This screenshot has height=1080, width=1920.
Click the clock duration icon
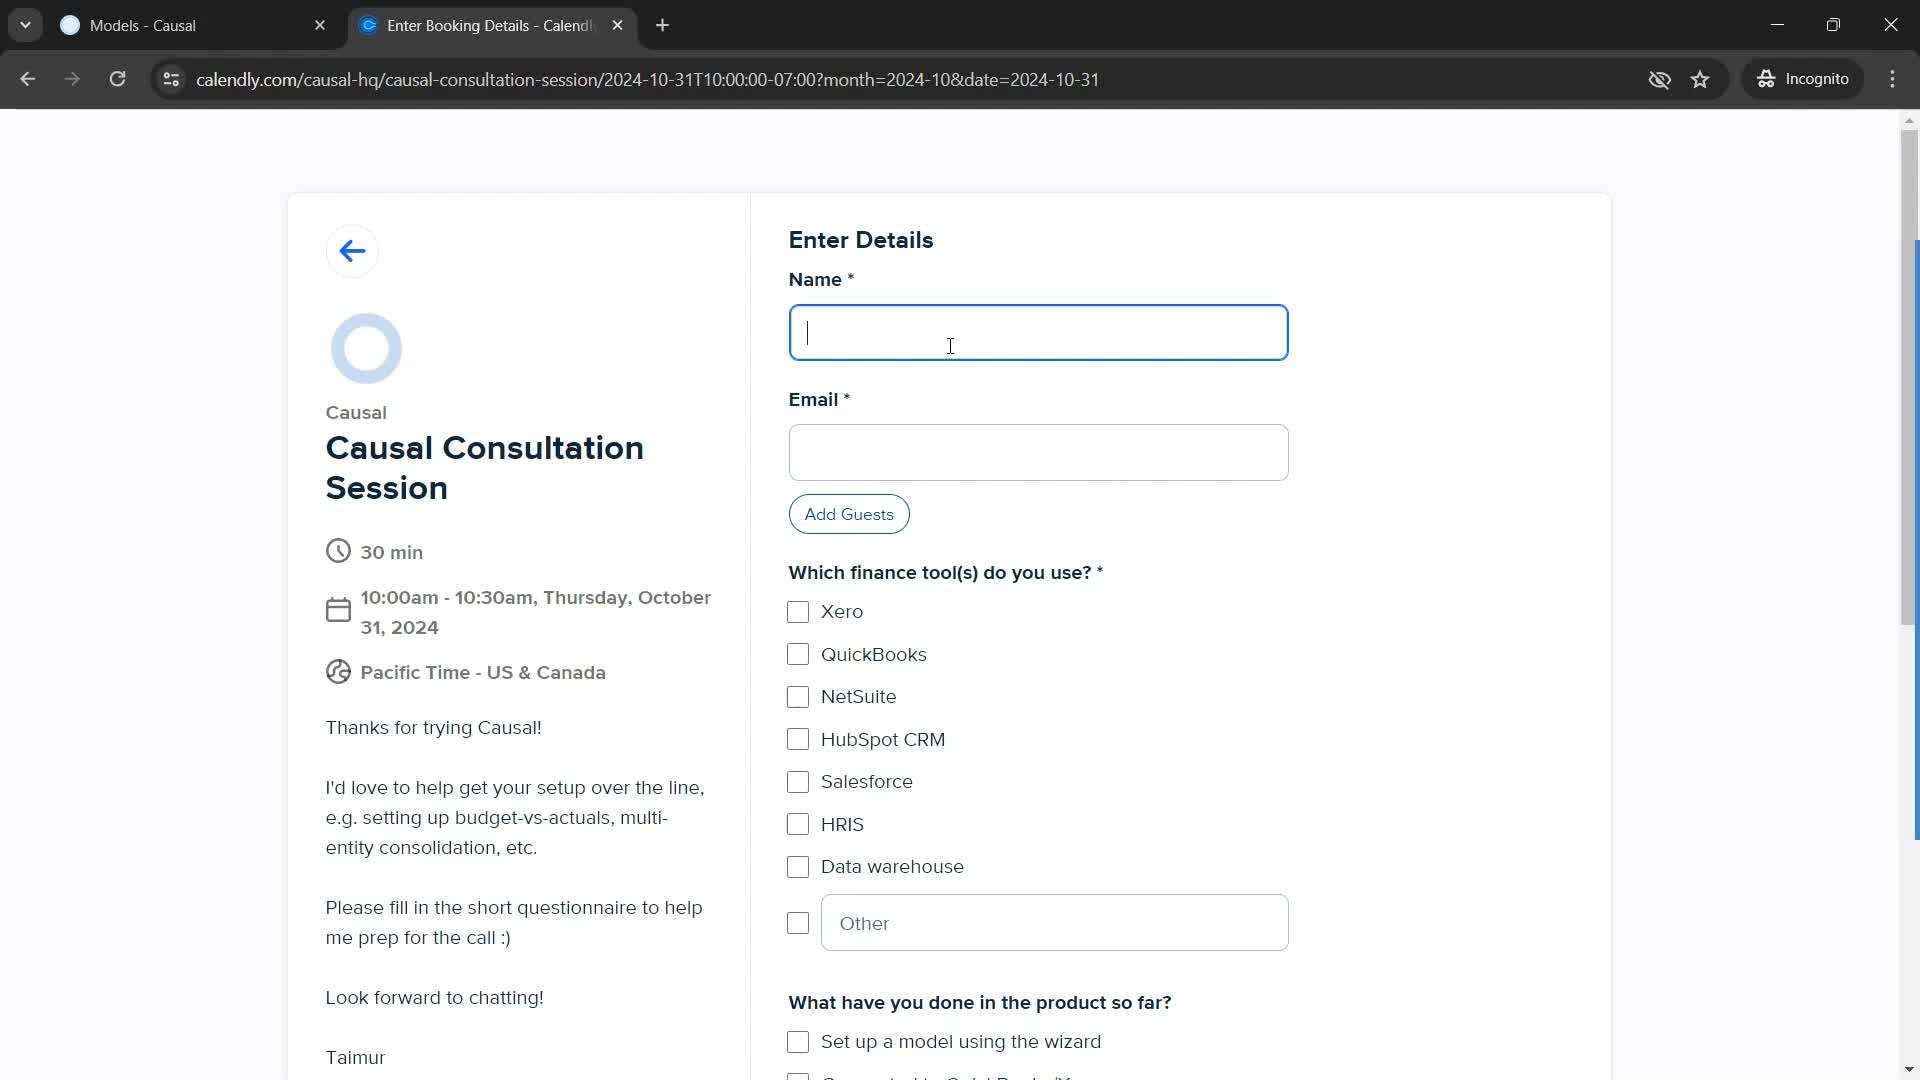point(339,551)
